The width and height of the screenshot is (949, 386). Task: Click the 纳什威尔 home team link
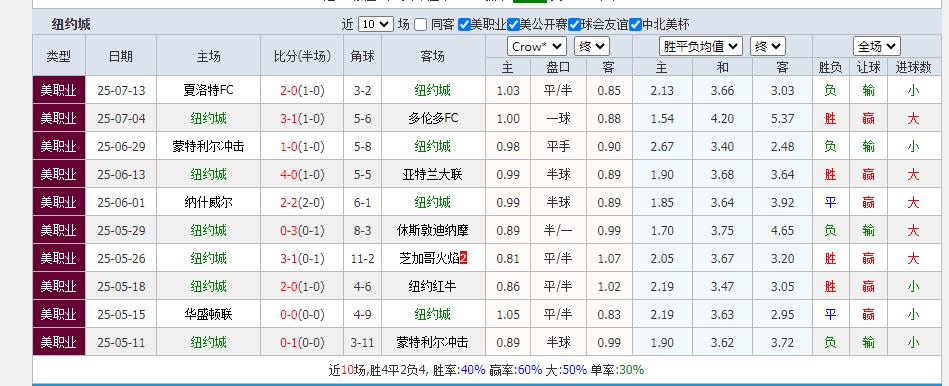pos(208,202)
